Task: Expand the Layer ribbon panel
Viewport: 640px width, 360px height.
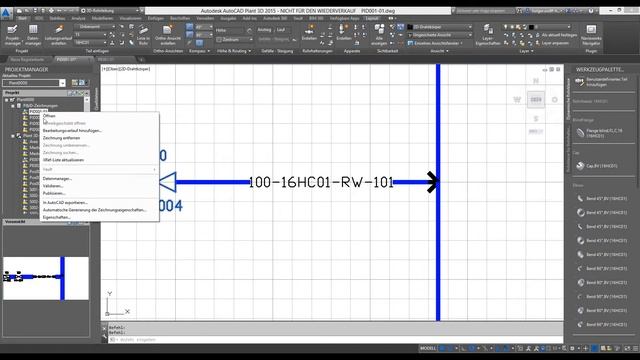Action: click(x=526, y=51)
